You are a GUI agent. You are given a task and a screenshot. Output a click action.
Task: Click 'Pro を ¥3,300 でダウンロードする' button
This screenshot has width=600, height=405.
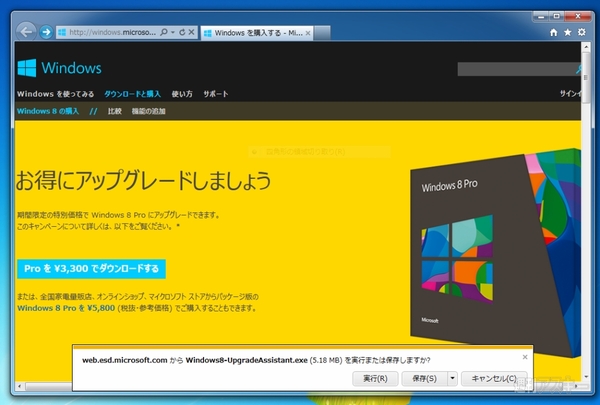(91, 269)
